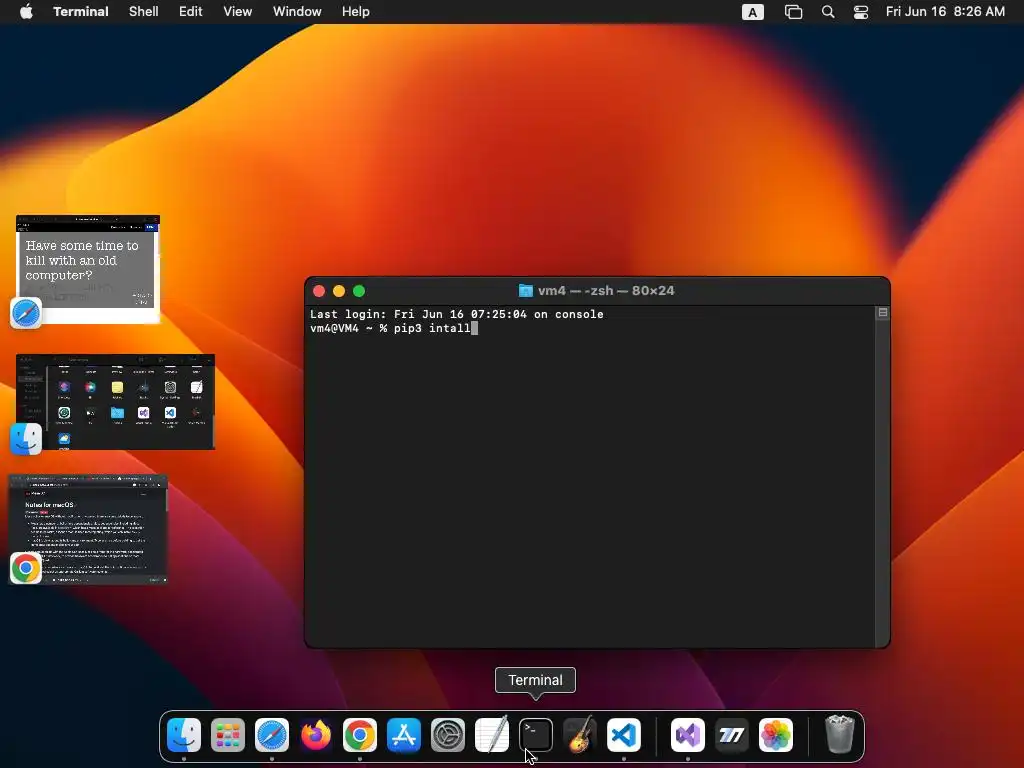Click the Terminal split pane button

coord(882,313)
